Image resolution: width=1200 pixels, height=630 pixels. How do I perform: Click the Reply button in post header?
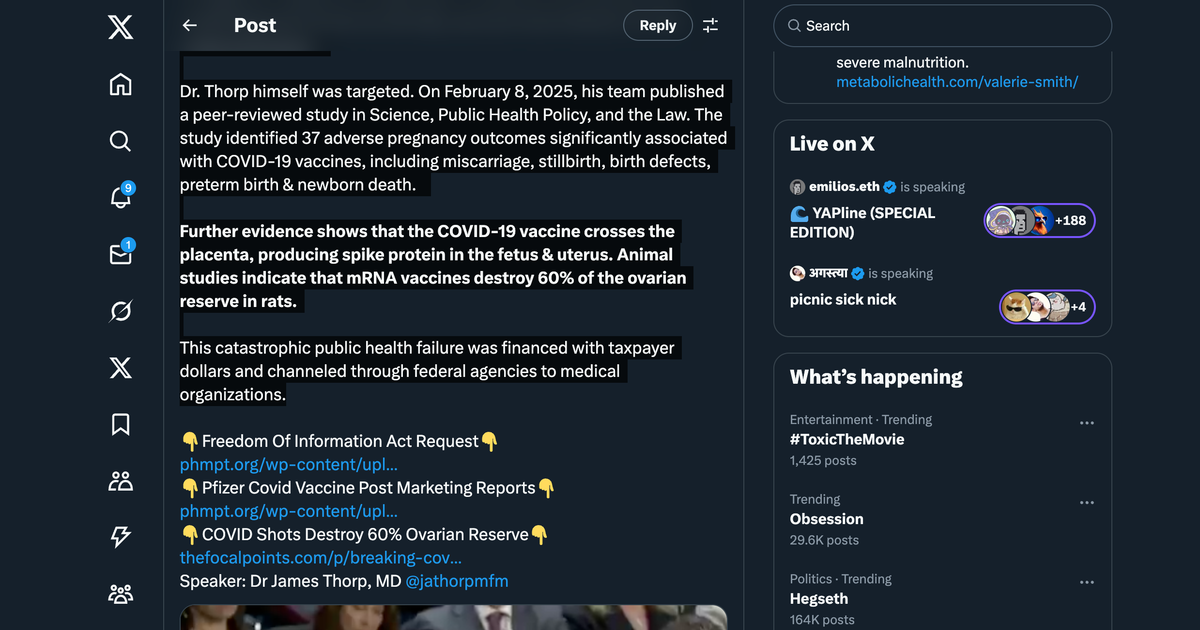click(x=657, y=26)
